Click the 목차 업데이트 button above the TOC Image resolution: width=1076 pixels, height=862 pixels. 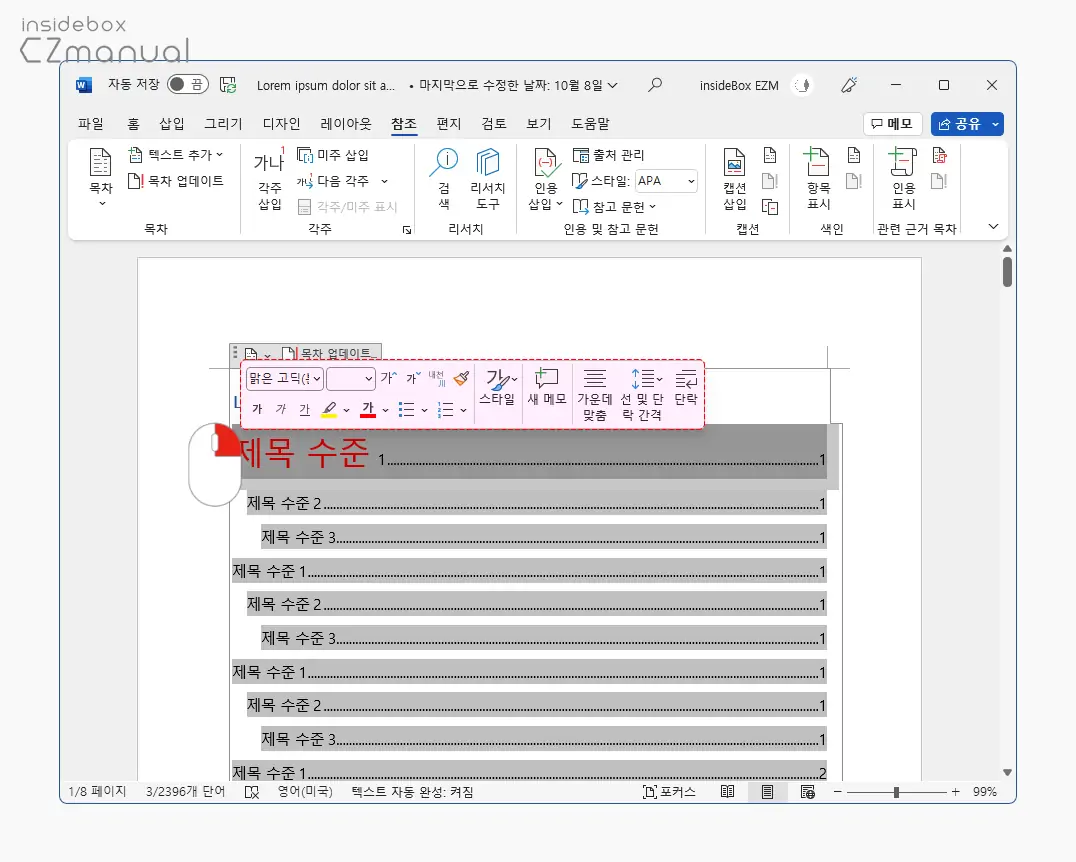pyautogui.click(x=334, y=352)
